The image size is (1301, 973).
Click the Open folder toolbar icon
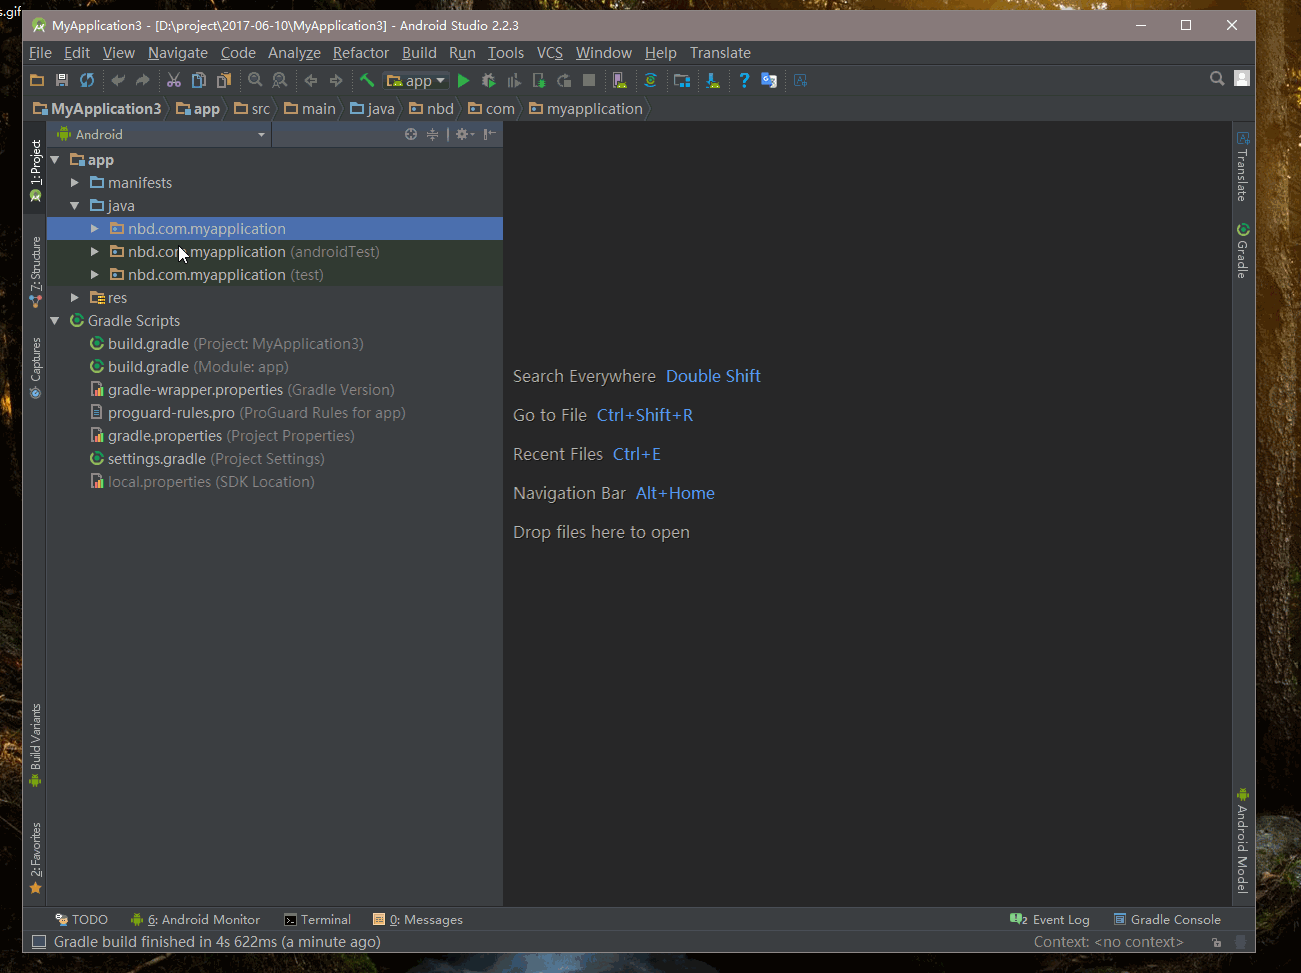click(x=37, y=80)
